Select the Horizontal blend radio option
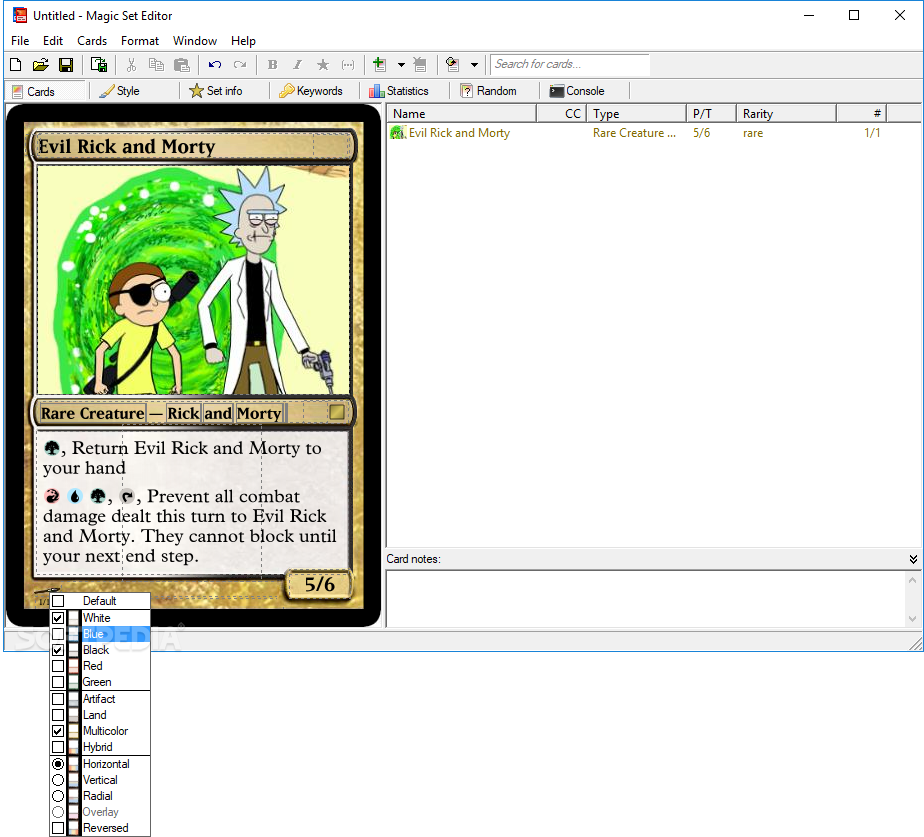This screenshot has width=924, height=837. (58, 764)
